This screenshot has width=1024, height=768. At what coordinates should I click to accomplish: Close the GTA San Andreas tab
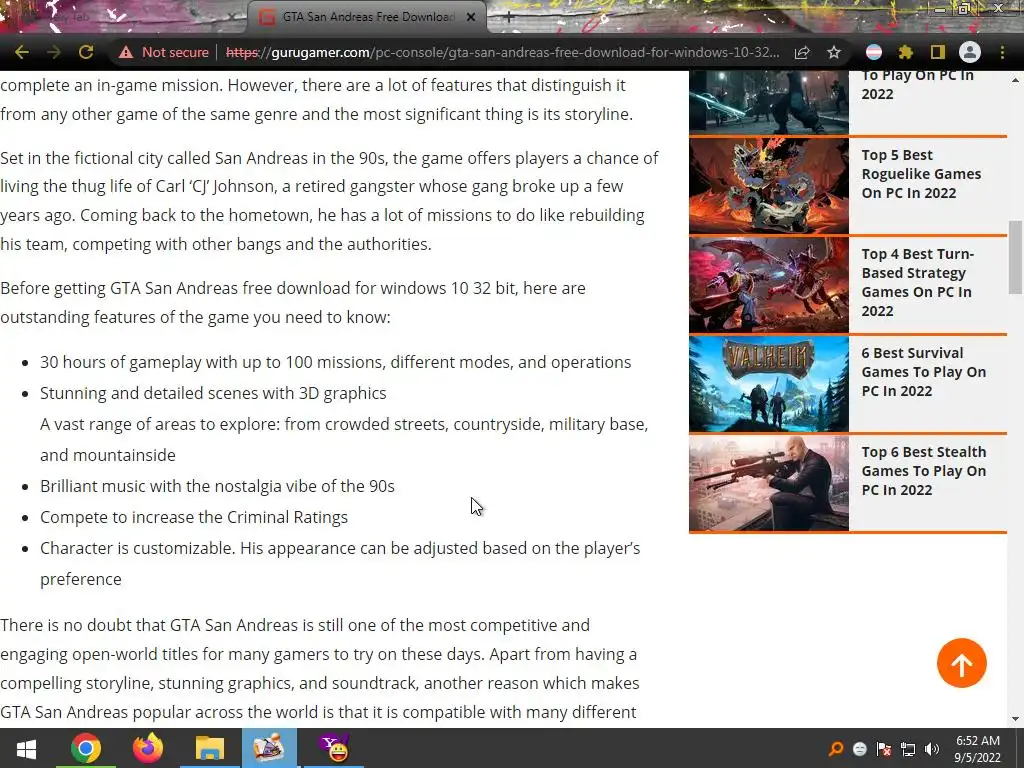[471, 17]
